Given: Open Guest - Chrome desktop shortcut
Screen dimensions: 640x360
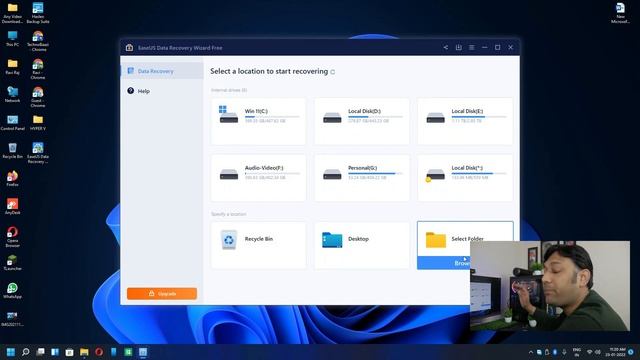Looking at the screenshot, I should tap(38, 97).
